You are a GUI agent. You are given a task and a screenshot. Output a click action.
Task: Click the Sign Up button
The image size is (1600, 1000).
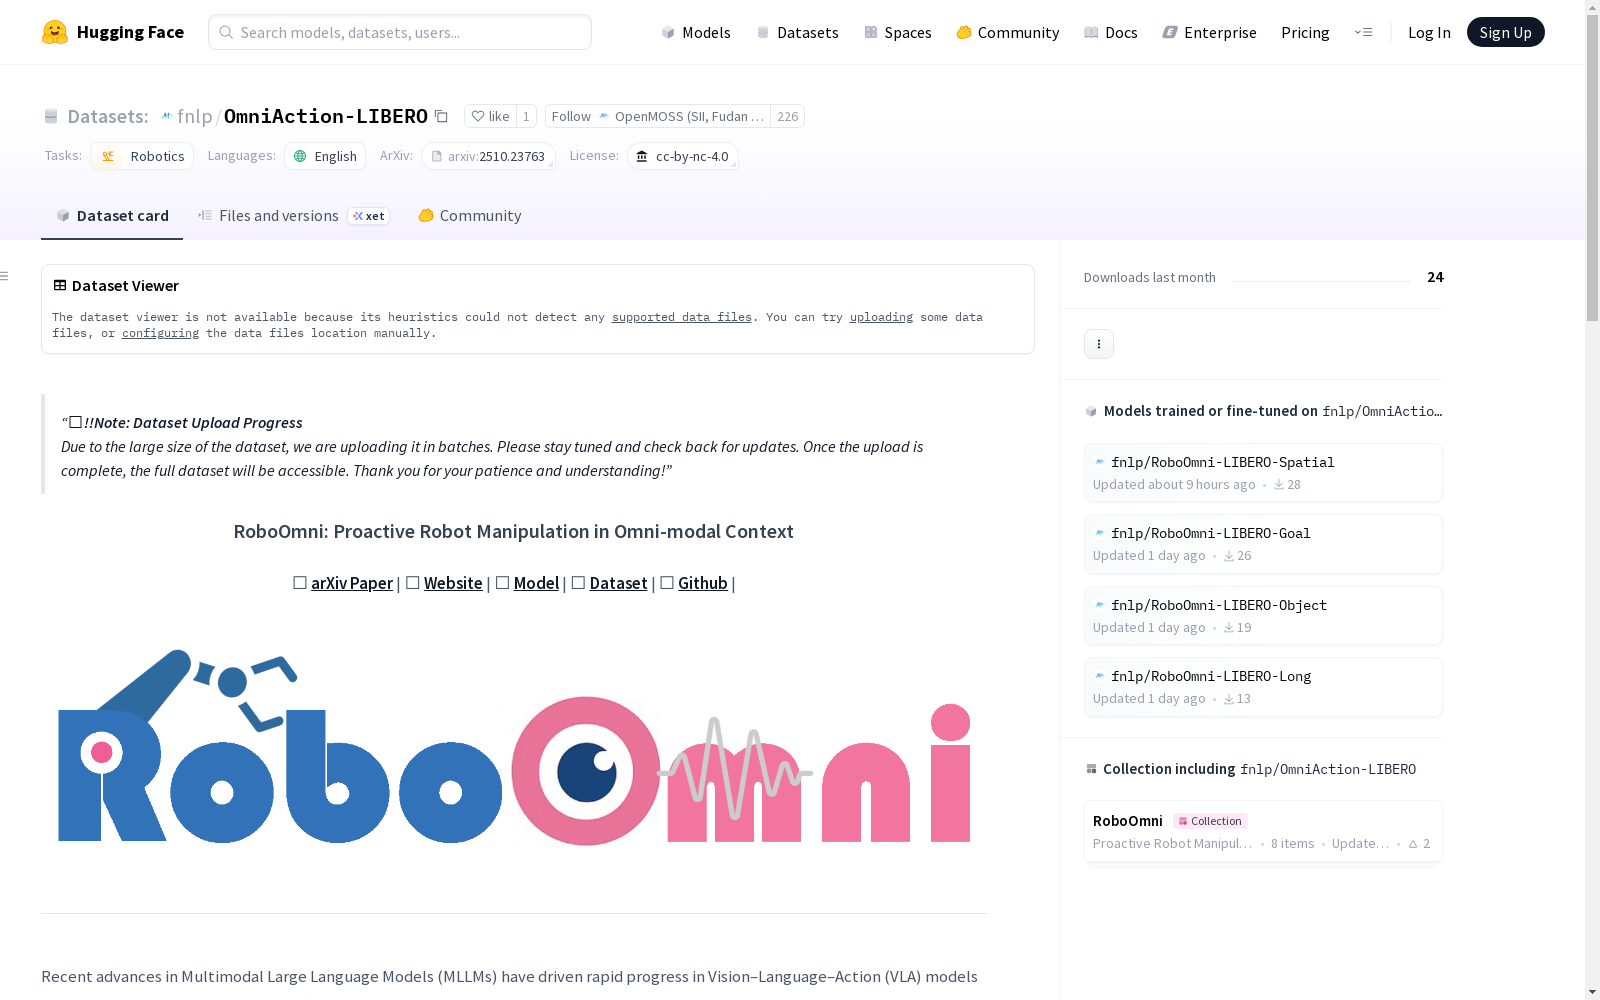[1505, 32]
